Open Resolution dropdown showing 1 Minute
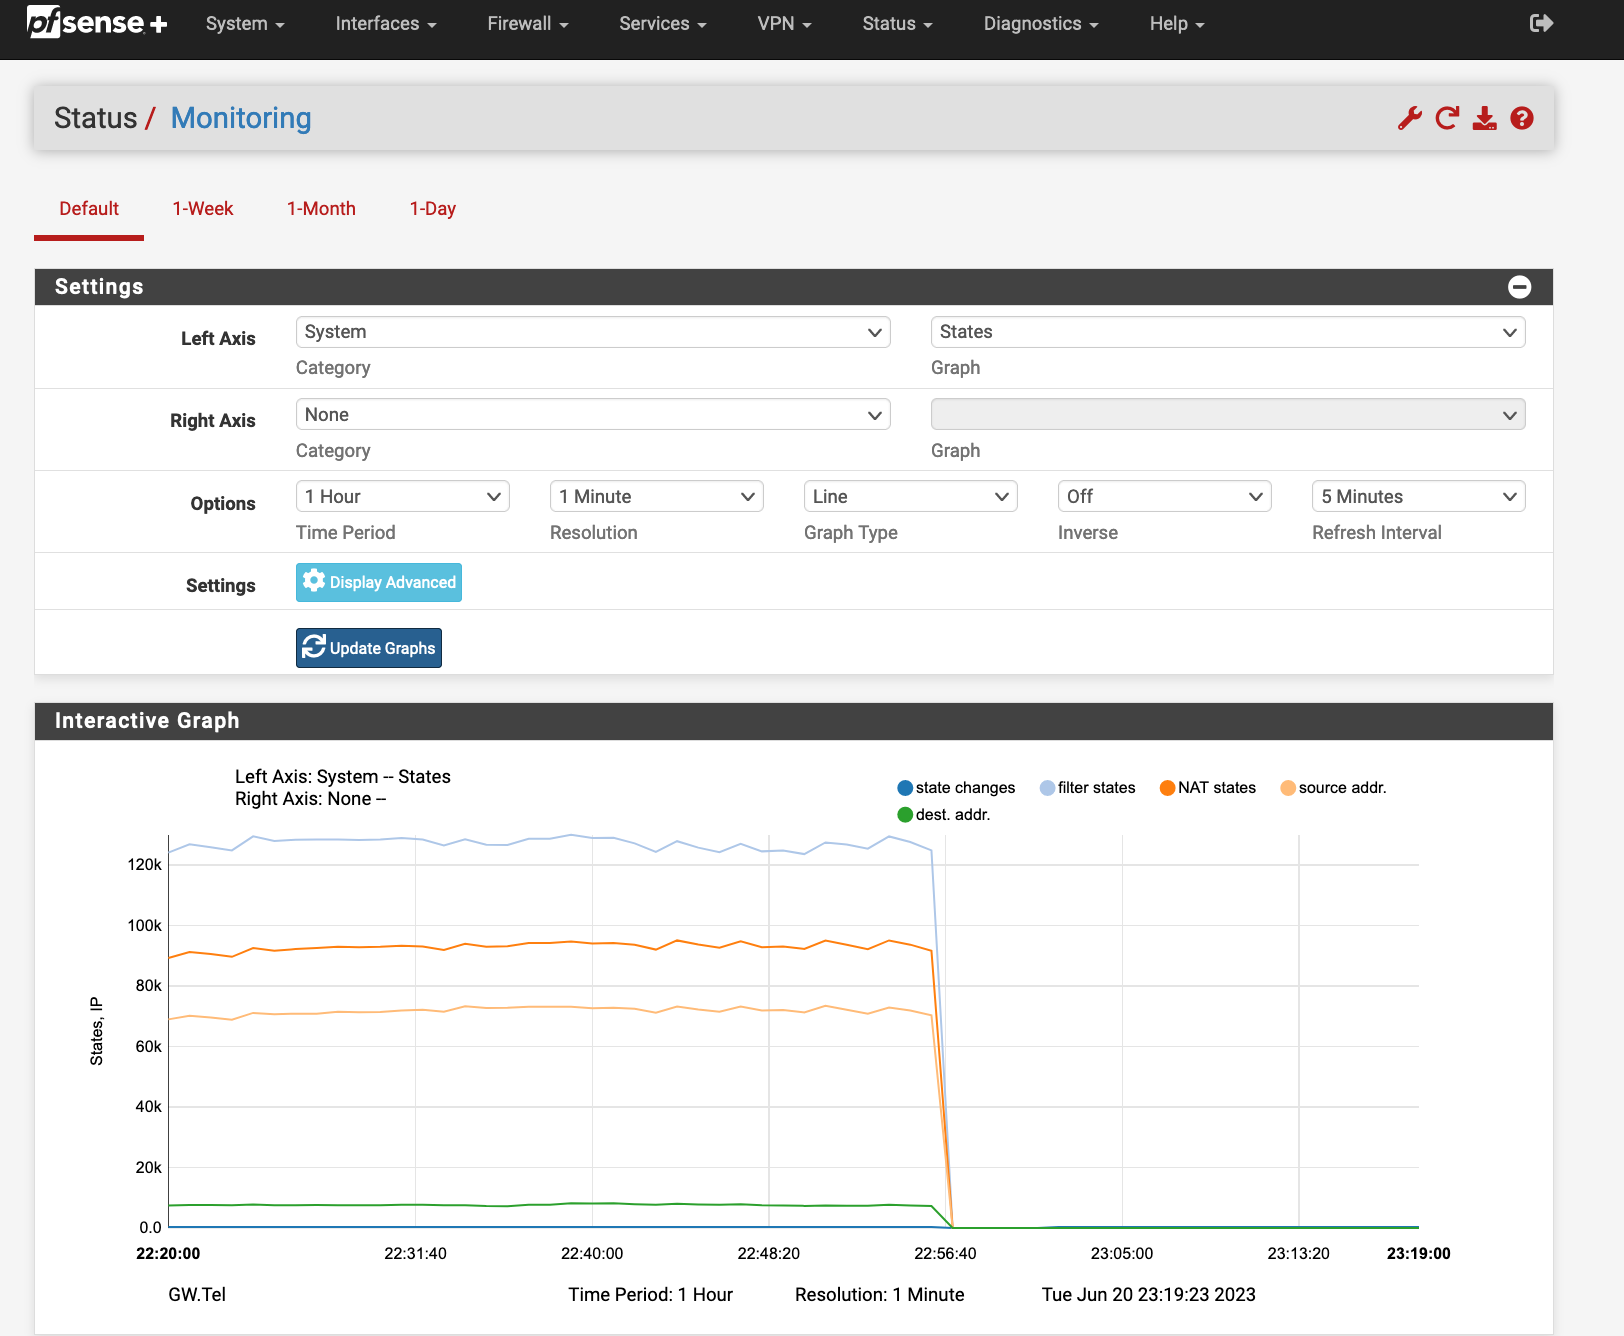The height and width of the screenshot is (1336, 1624). point(657,497)
